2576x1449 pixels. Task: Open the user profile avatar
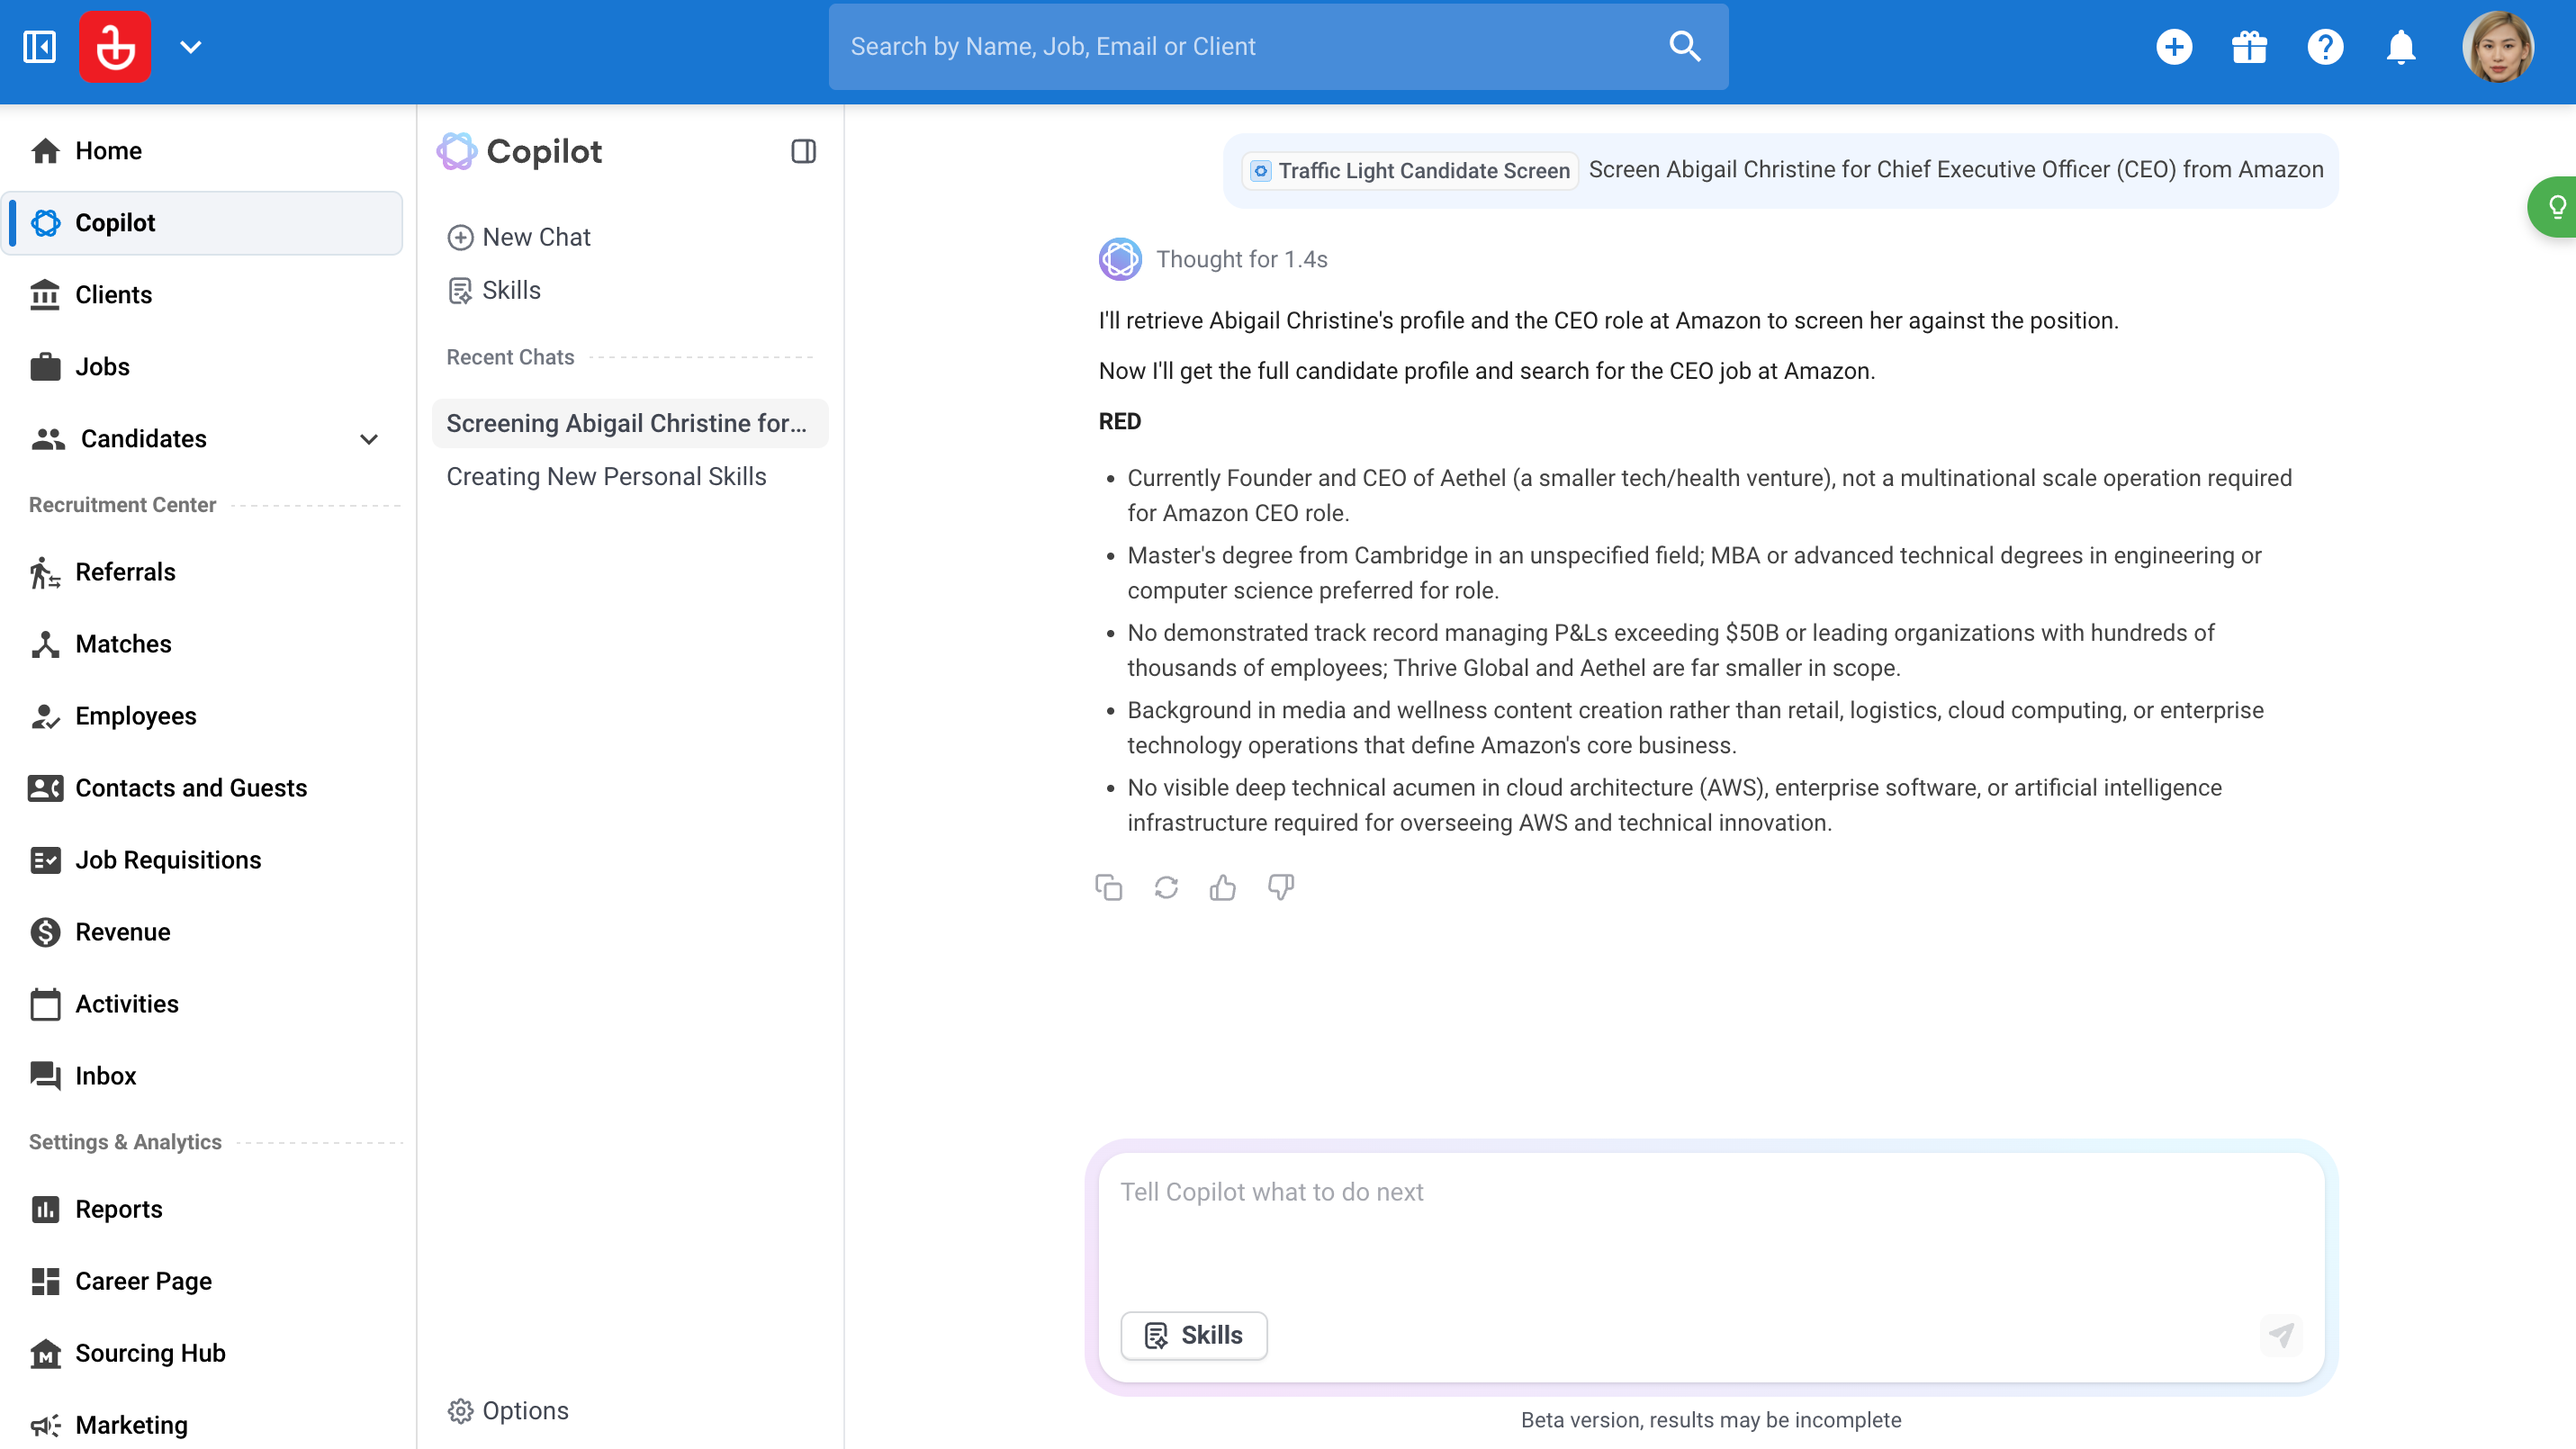coord(2497,47)
